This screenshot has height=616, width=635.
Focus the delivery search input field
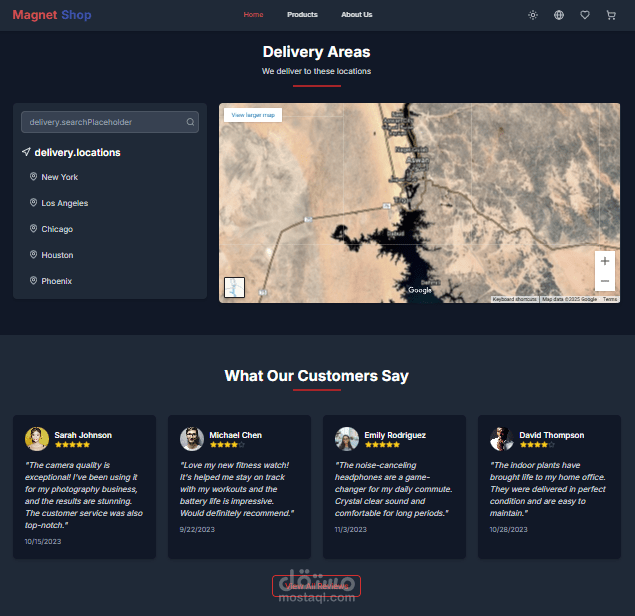click(x=110, y=122)
